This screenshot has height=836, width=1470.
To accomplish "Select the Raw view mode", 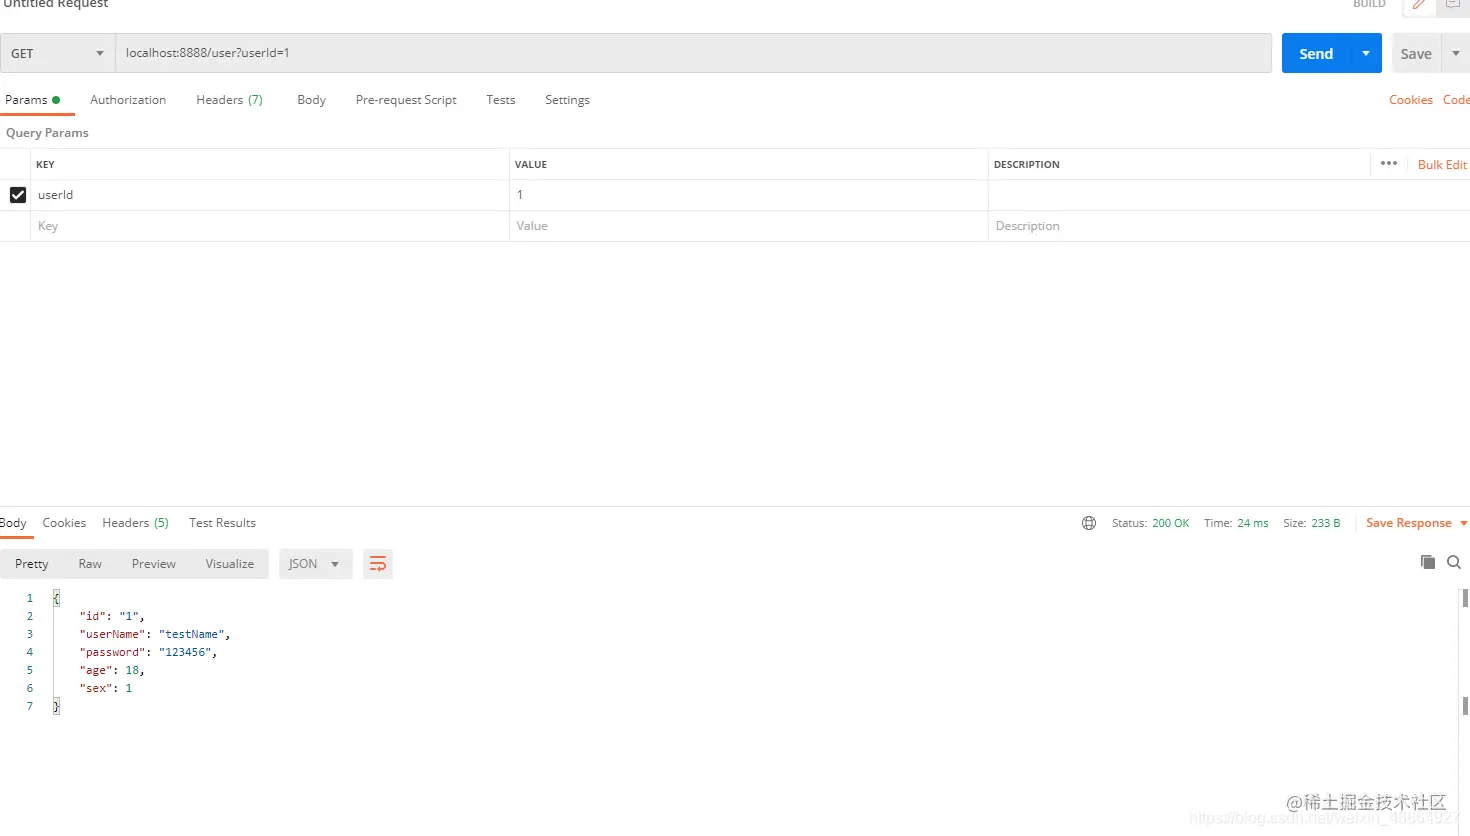I will (x=90, y=564).
